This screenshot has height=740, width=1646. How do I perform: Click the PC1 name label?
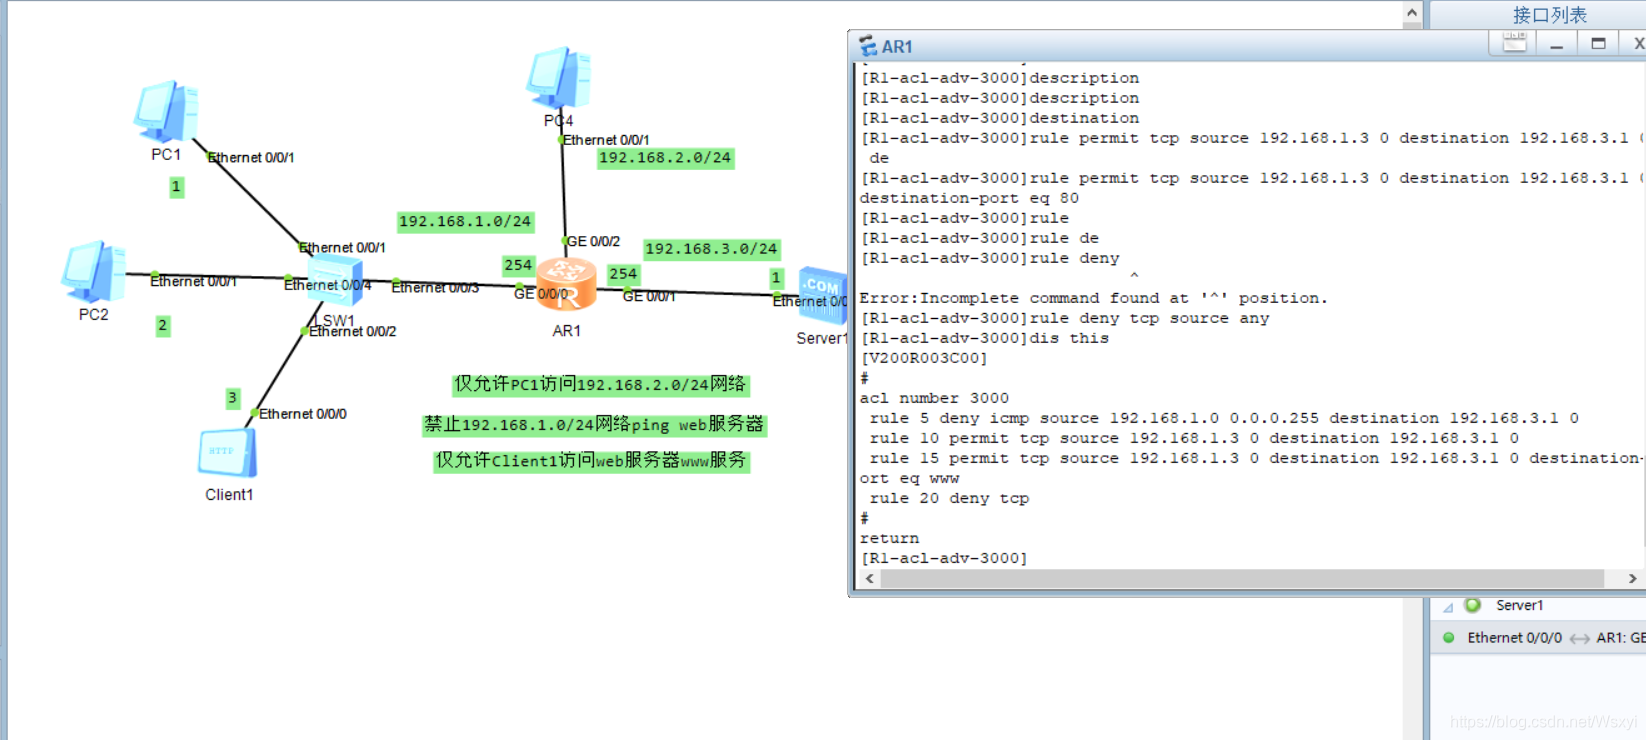pyautogui.click(x=166, y=154)
